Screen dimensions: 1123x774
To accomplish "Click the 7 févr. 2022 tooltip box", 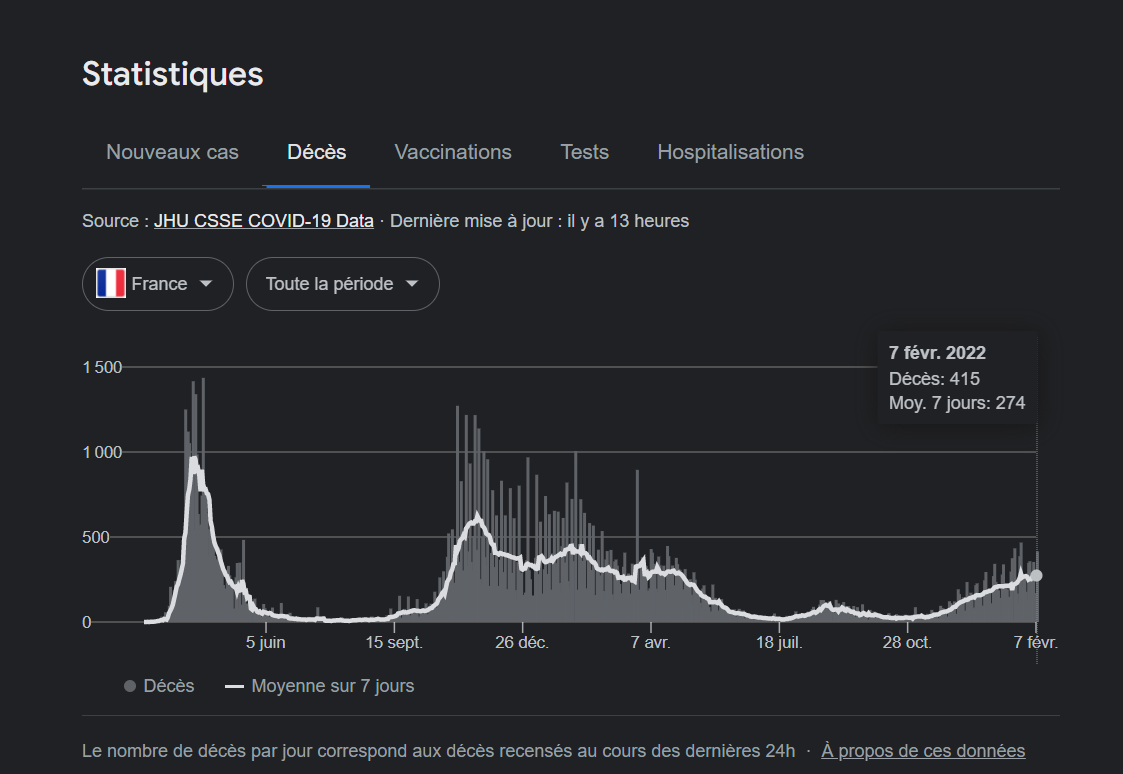I will [957, 378].
